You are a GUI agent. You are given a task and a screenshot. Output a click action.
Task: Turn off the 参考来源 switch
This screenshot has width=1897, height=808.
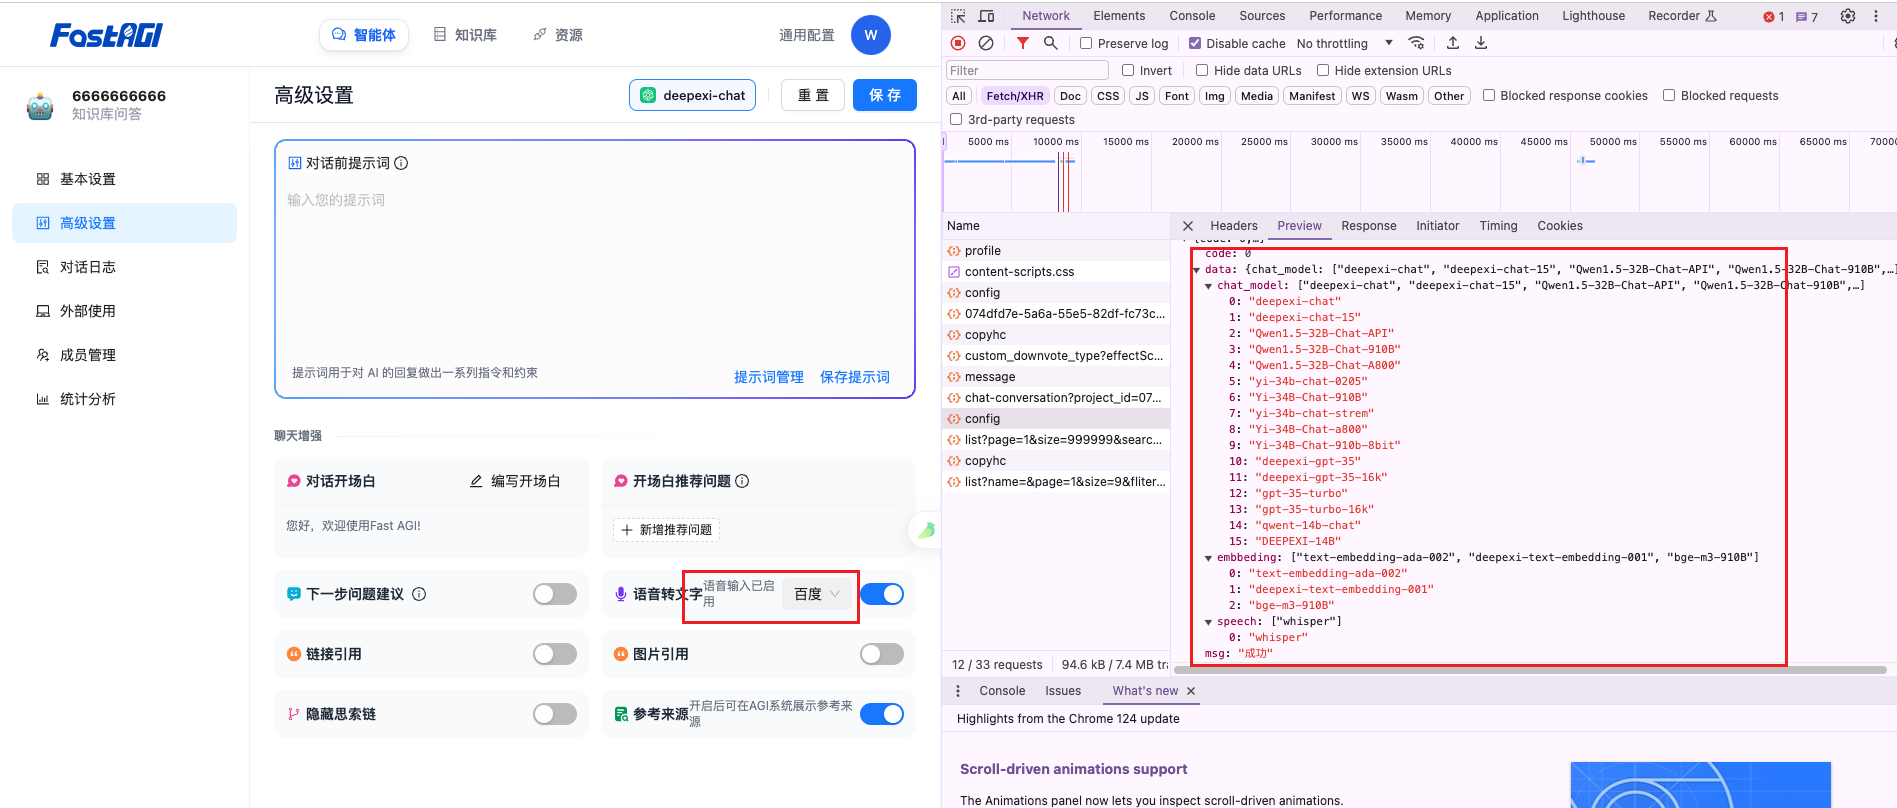point(882,714)
